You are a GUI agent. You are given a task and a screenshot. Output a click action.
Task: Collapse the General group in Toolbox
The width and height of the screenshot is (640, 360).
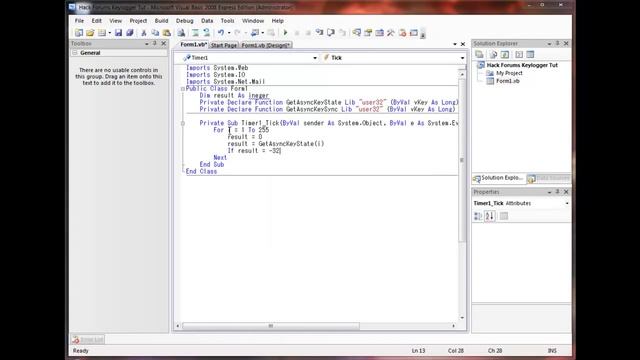75,53
